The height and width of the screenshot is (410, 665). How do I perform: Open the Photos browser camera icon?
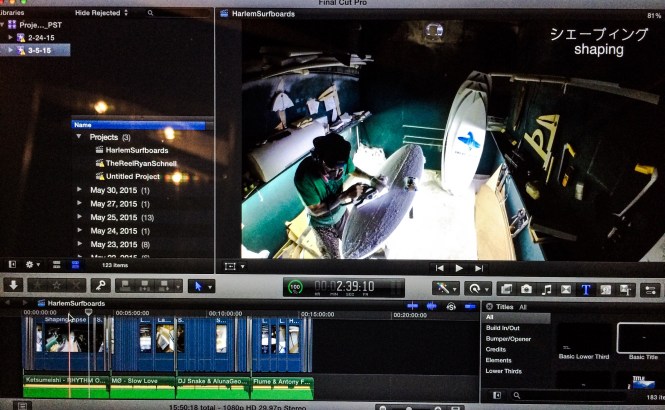click(x=527, y=289)
